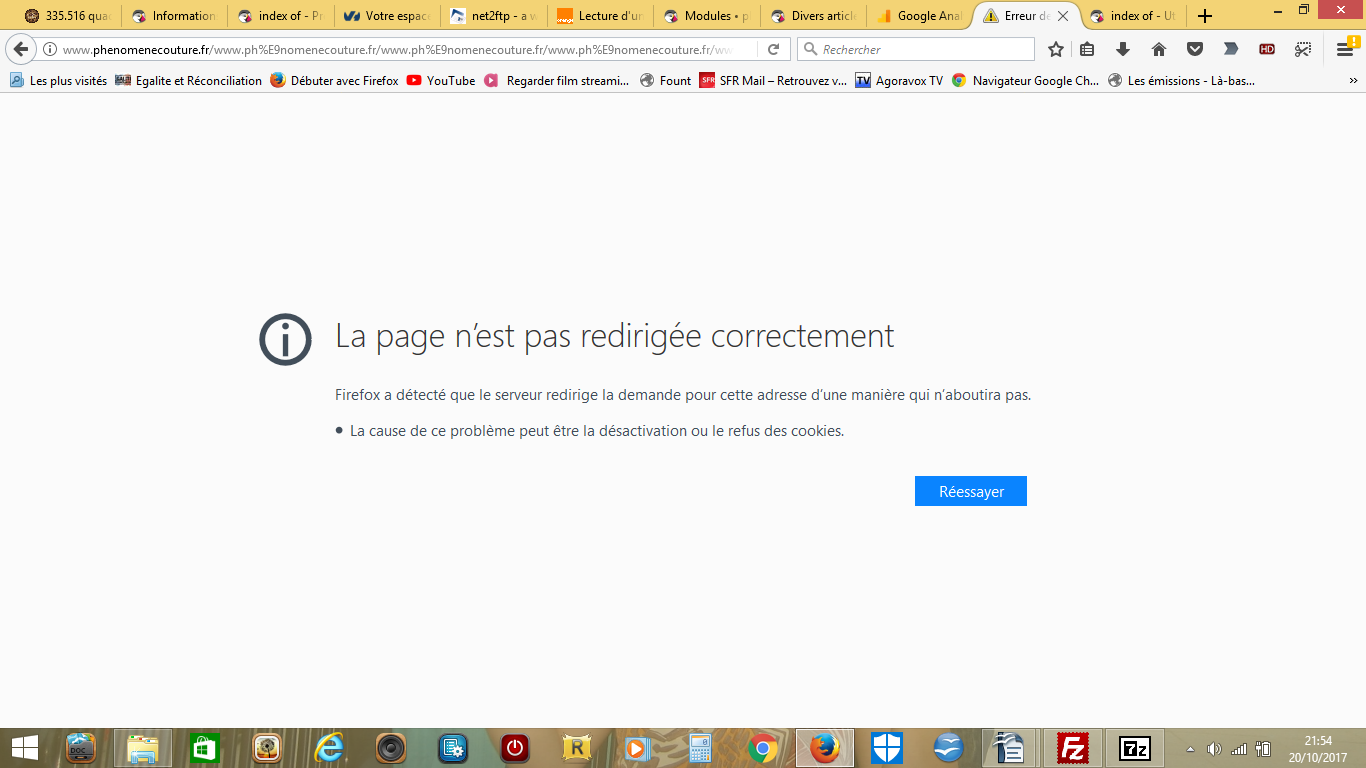The image size is (1366, 768).
Task: Open Egalite et Réconciliation bookmark
Action: pos(188,81)
